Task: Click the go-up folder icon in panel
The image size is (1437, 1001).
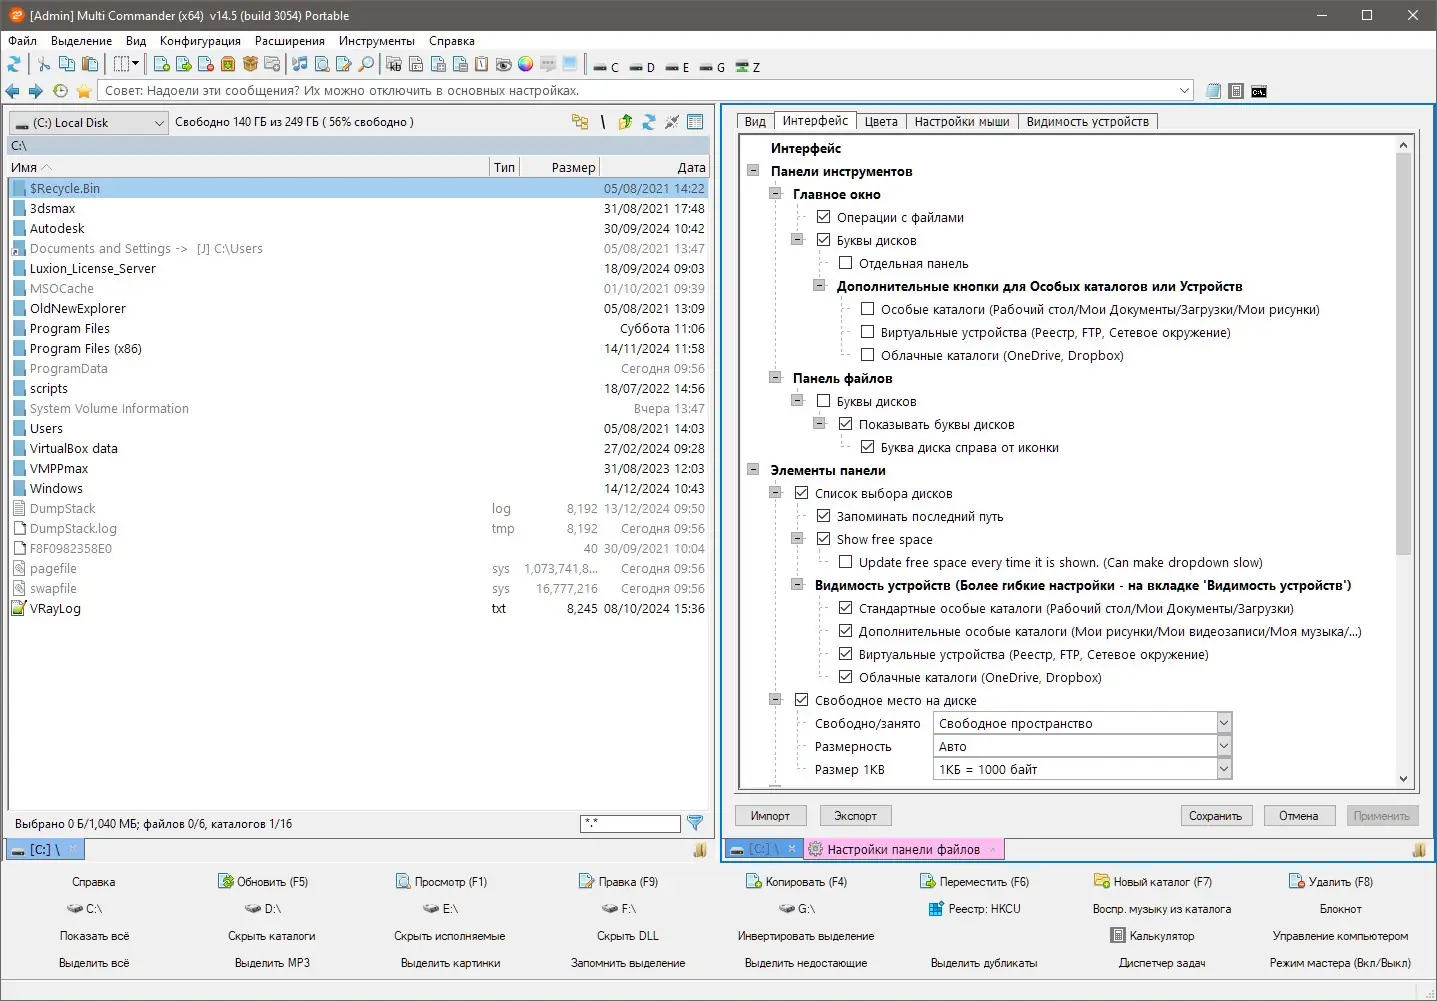Action: point(625,122)
